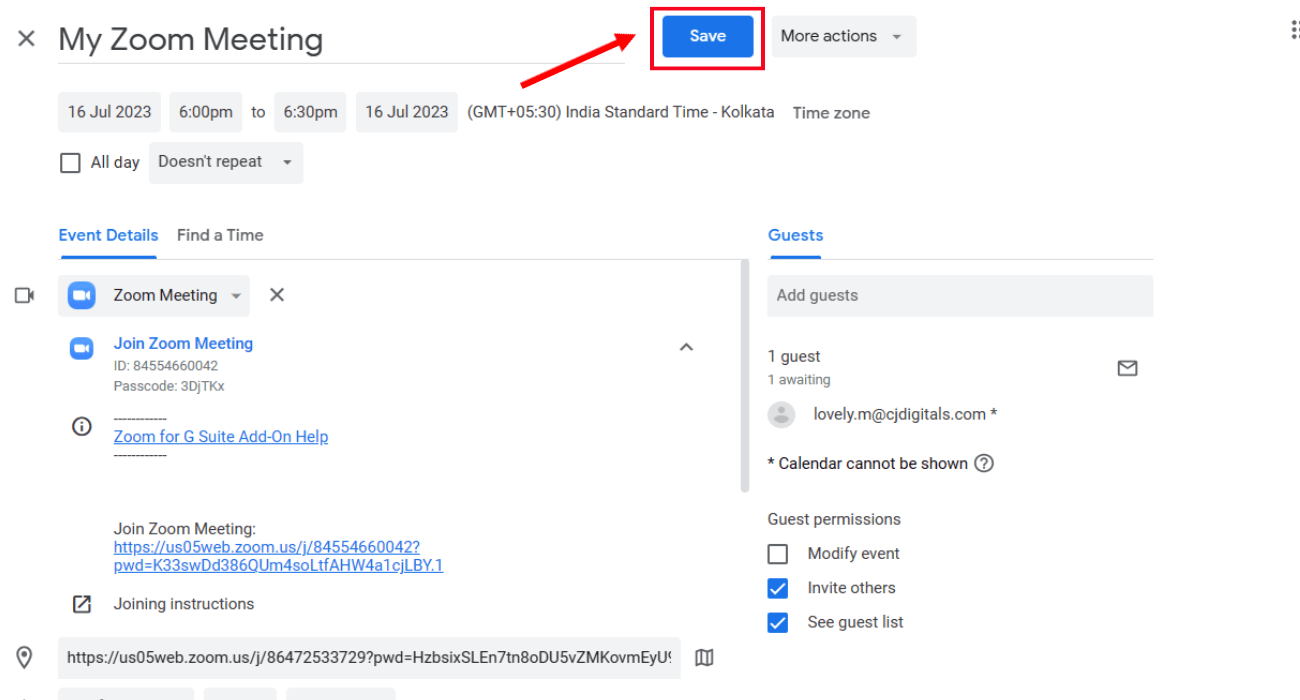1300x700 pixels.
Task: Select the Guests tab
Action: point(795,235)
